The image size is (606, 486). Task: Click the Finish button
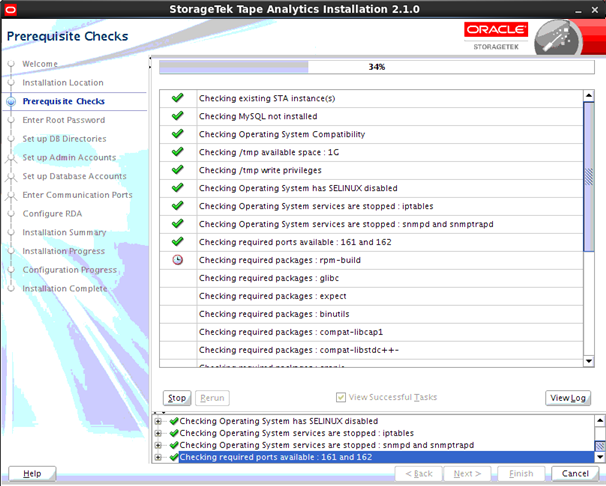point(521,474)
